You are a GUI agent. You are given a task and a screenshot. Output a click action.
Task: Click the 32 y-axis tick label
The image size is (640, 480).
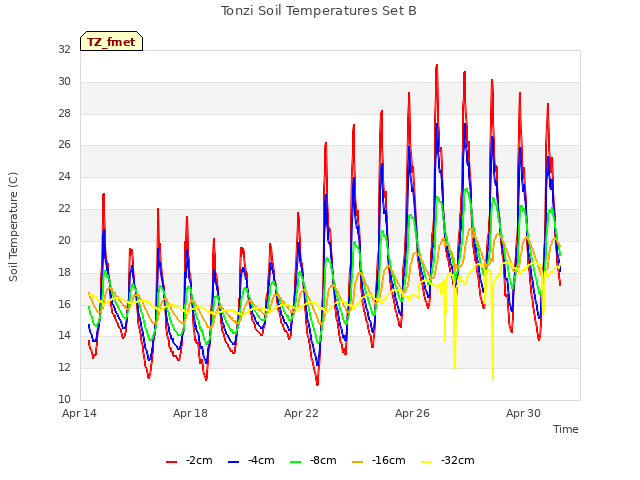(x=64, y=50)
